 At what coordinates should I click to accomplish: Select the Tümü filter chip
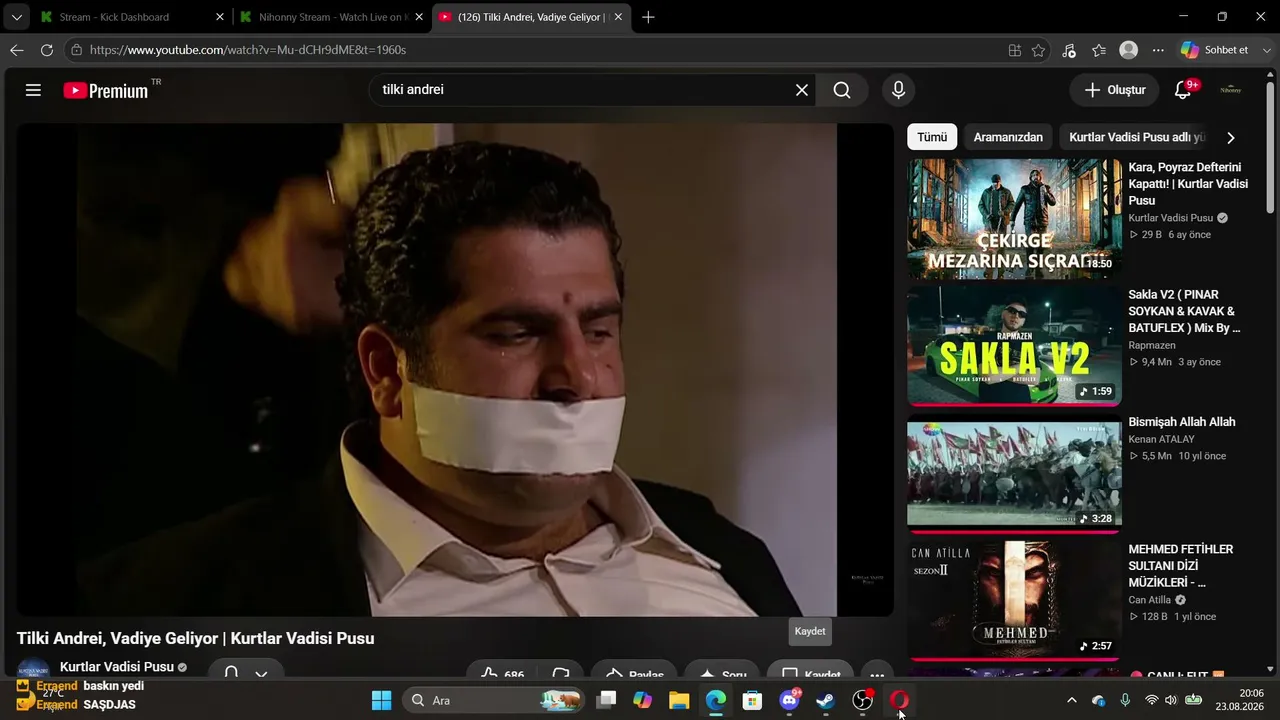932,137
